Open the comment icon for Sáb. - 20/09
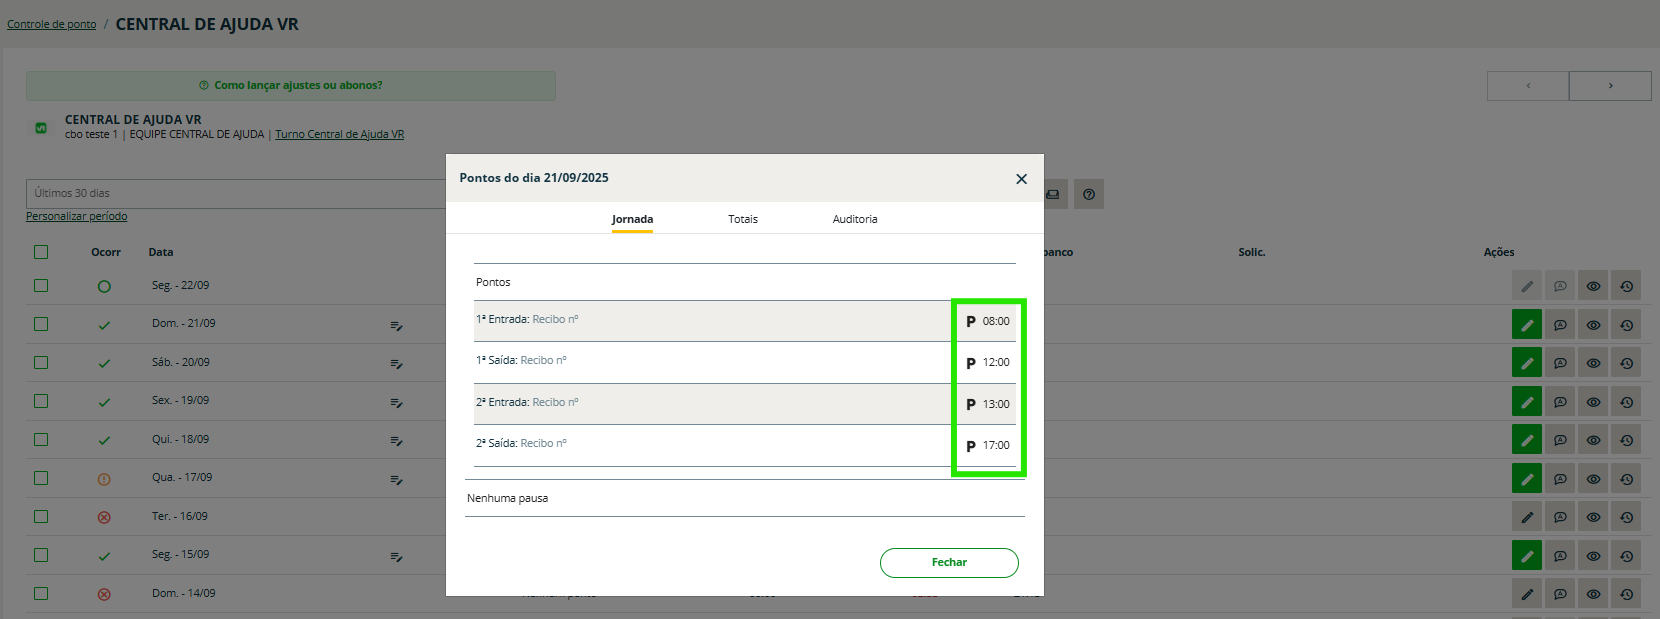The image size is (1660, 619). pos(1560,363)
